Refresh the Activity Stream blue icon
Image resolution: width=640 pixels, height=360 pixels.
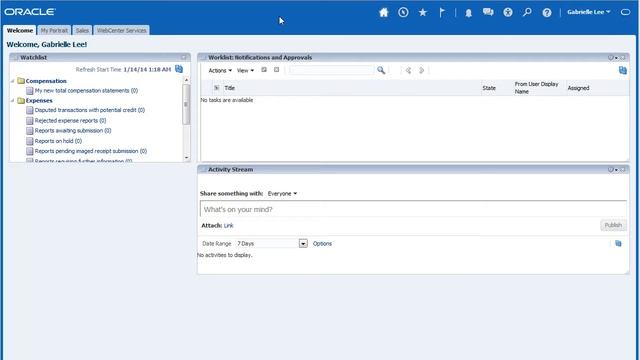tap(618, 243)
